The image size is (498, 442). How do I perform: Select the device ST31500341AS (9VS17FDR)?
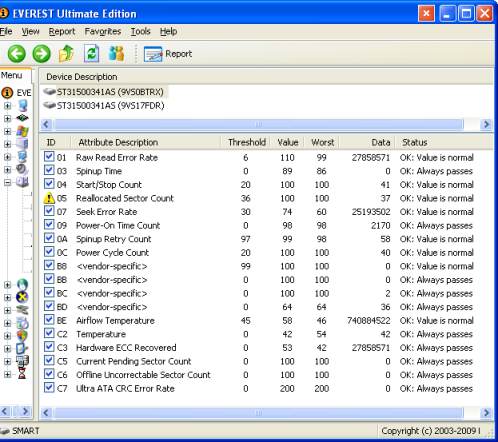110,106
